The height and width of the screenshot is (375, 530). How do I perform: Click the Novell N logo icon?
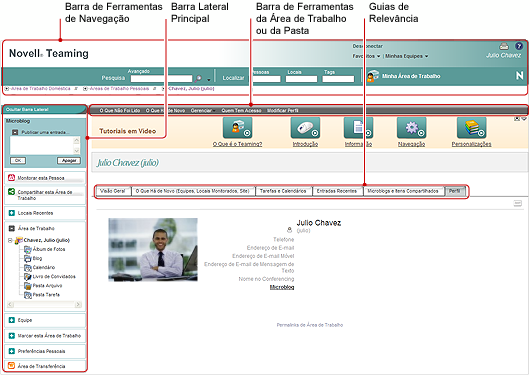520,75
